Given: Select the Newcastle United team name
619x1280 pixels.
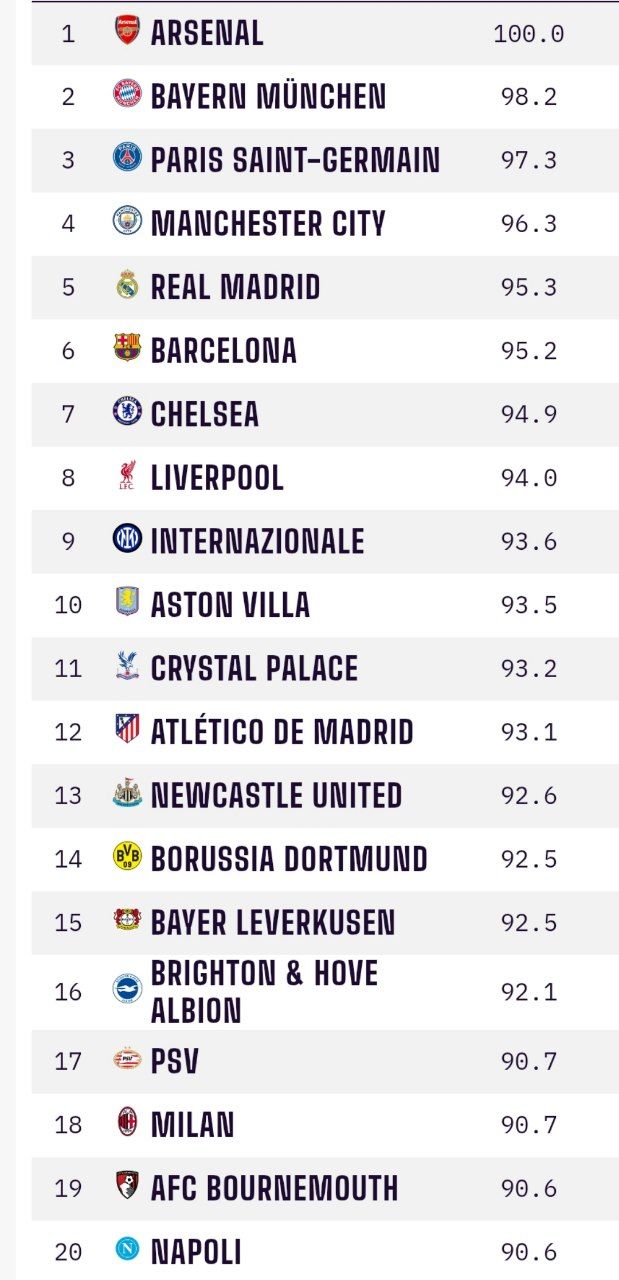Looking at the screenshot, I should pos(276,796).
